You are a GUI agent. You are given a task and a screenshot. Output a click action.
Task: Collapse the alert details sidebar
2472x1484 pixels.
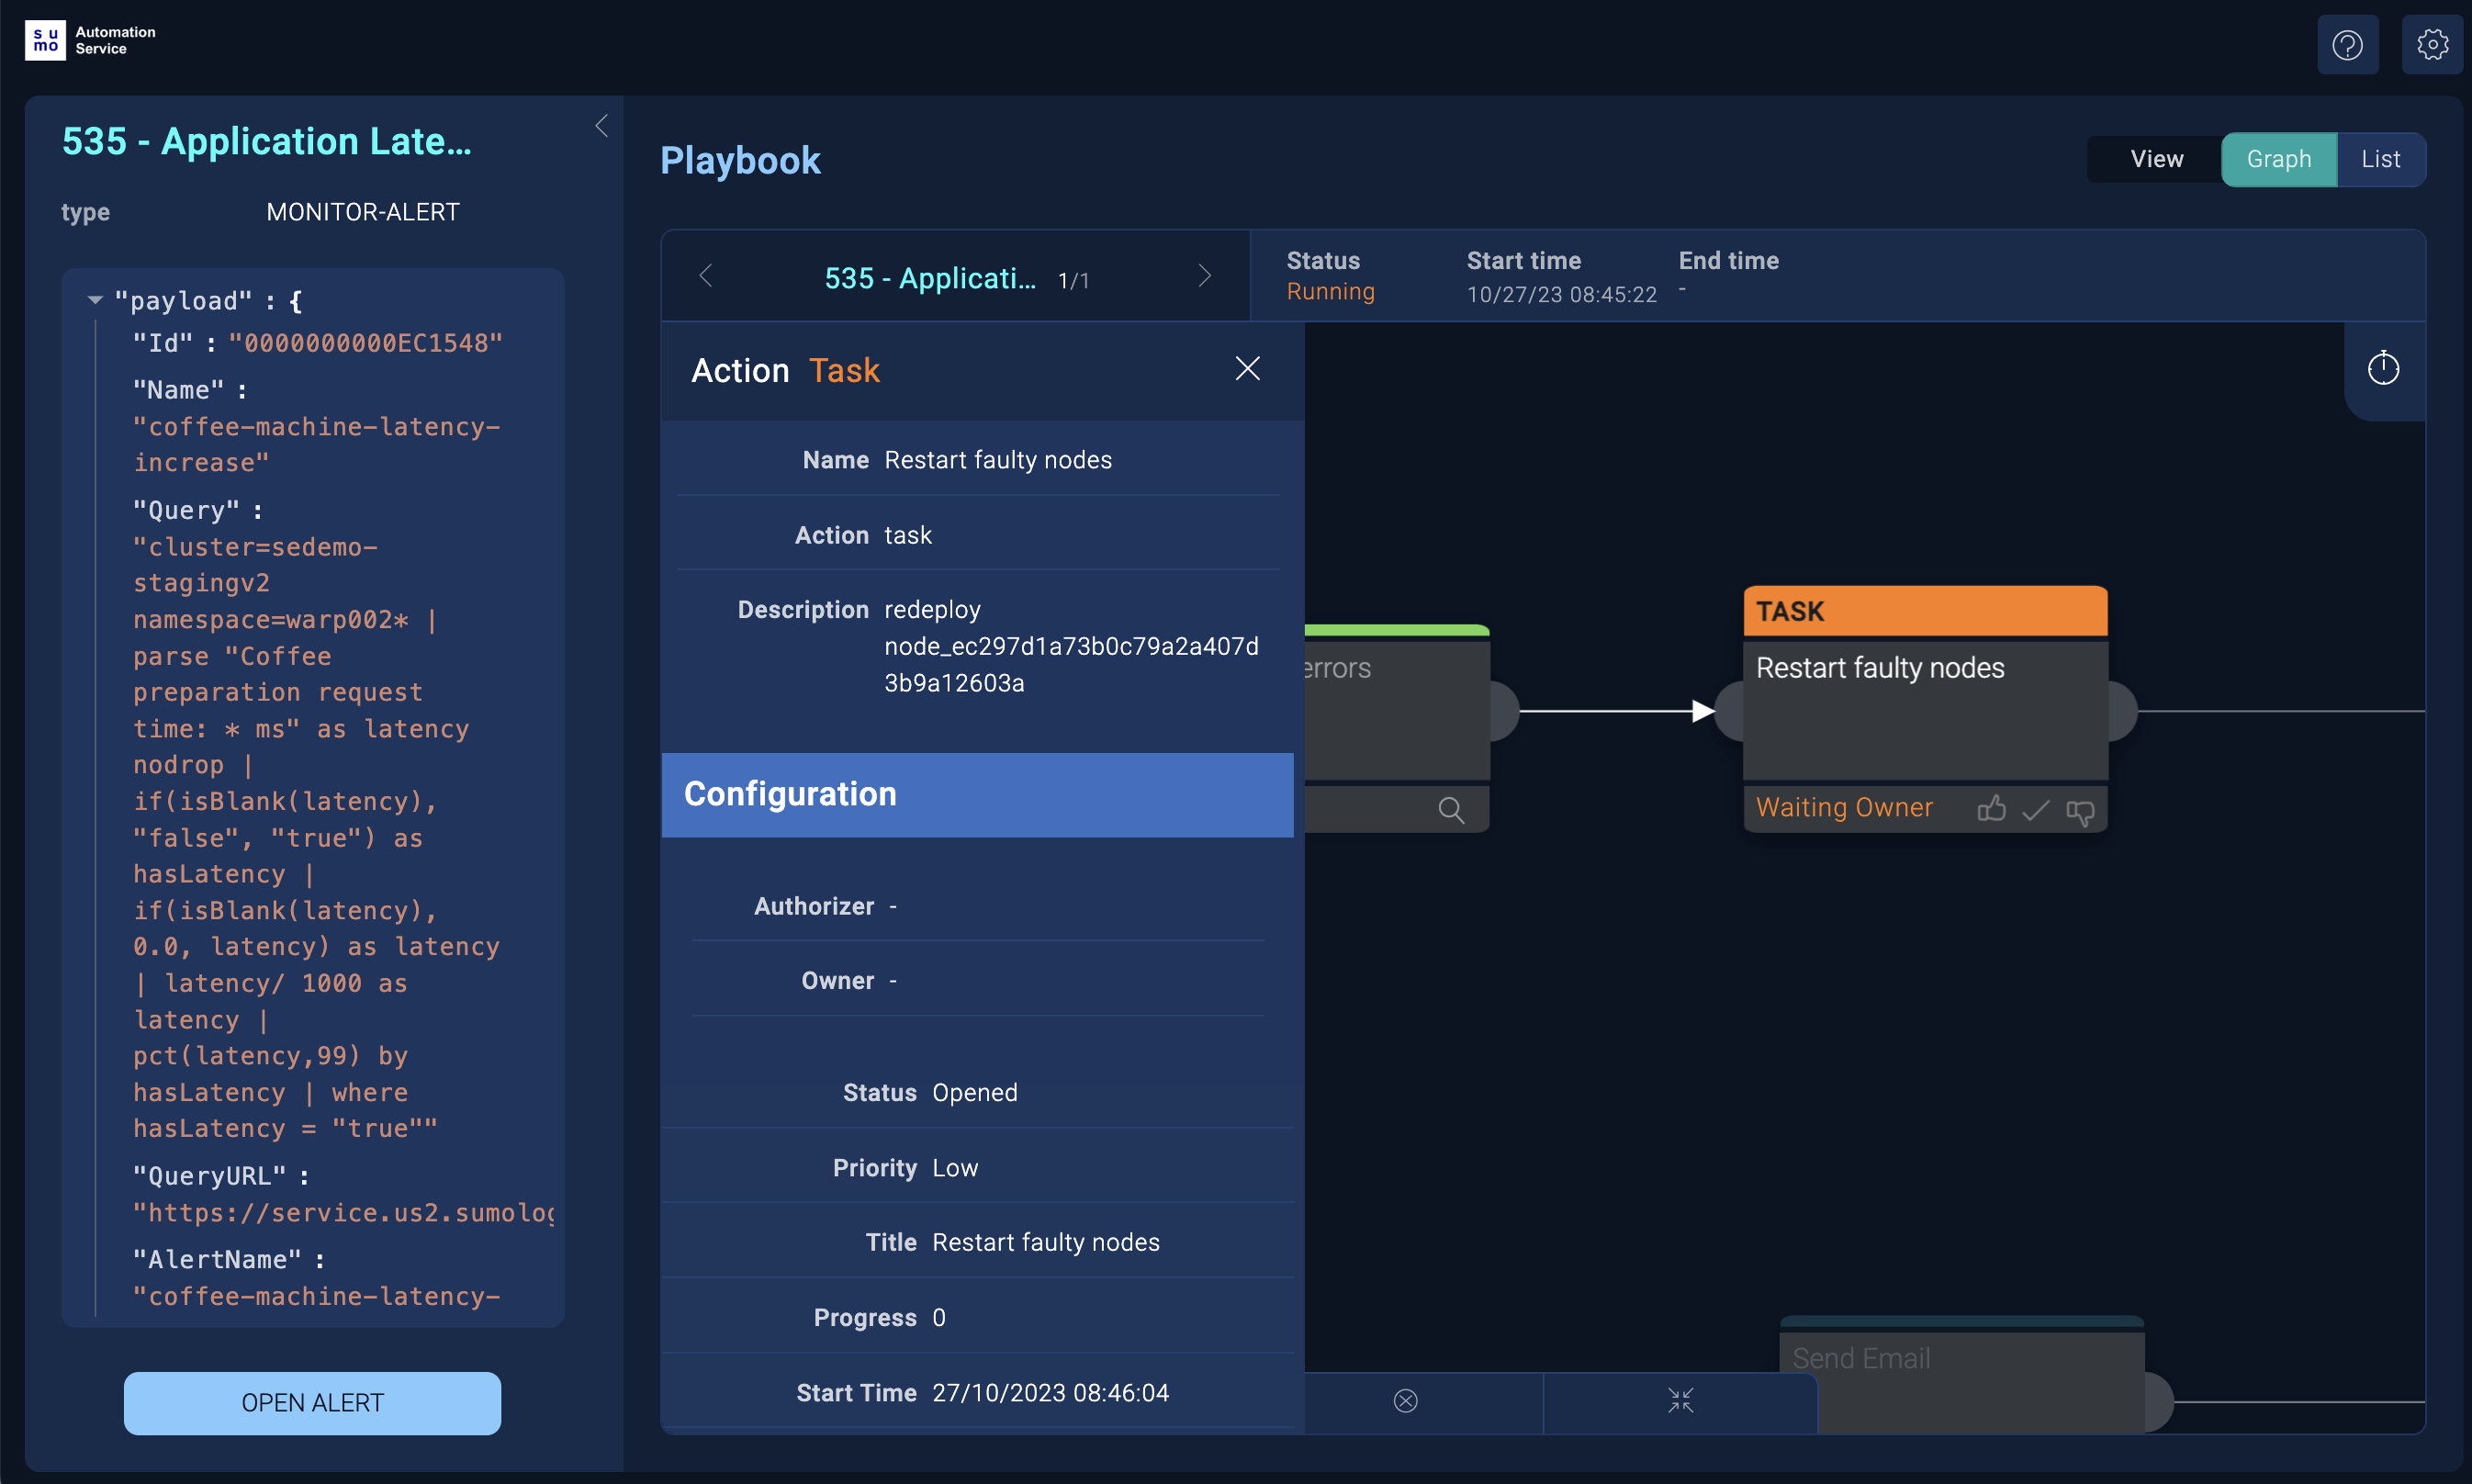[x=601, y=125]
